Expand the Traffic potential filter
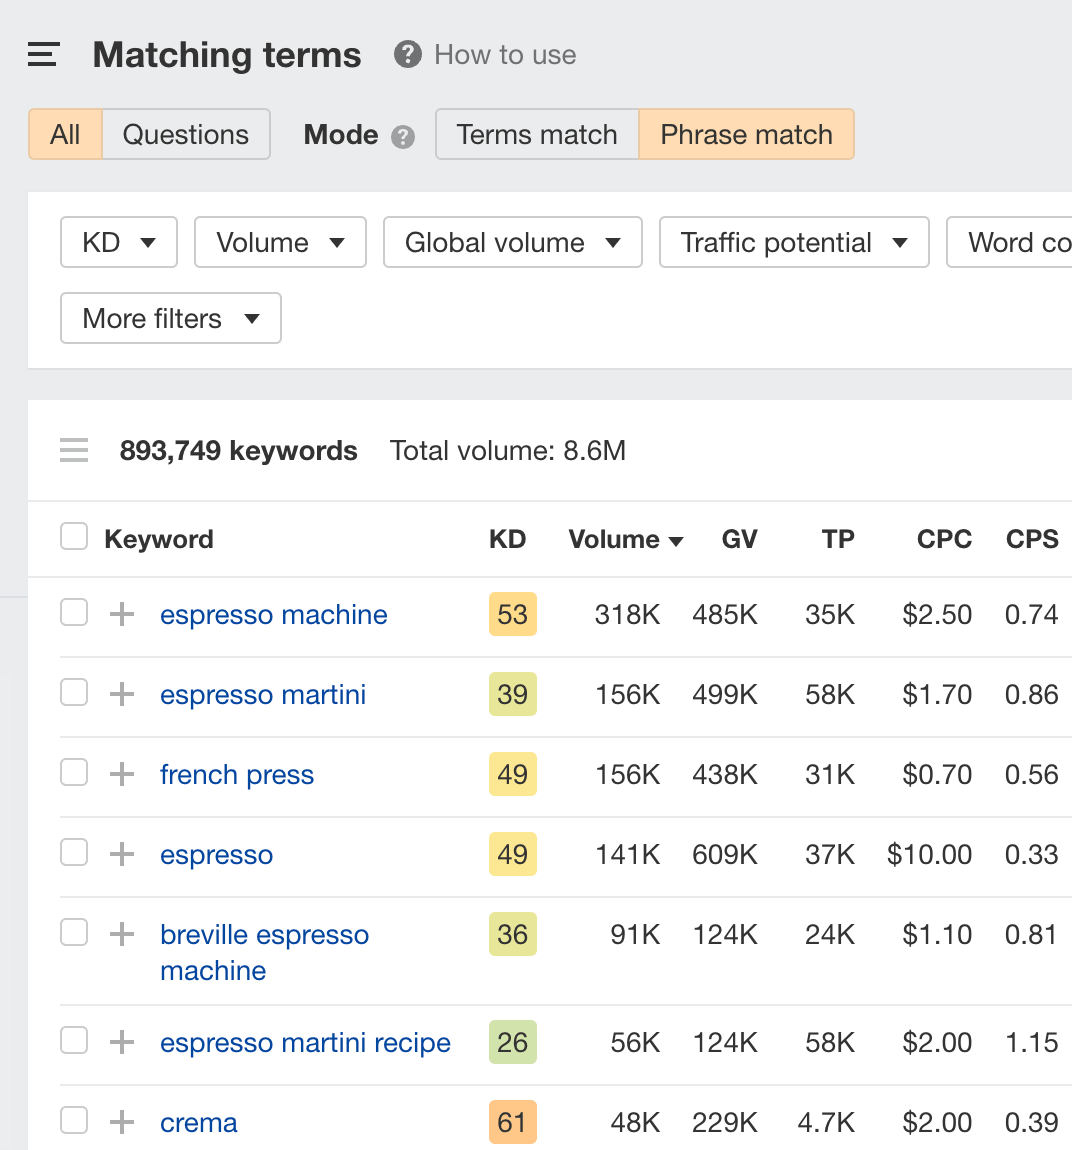Image resolution: width=1072 pixels, height=1150 pixels. [x=794, y=243]
